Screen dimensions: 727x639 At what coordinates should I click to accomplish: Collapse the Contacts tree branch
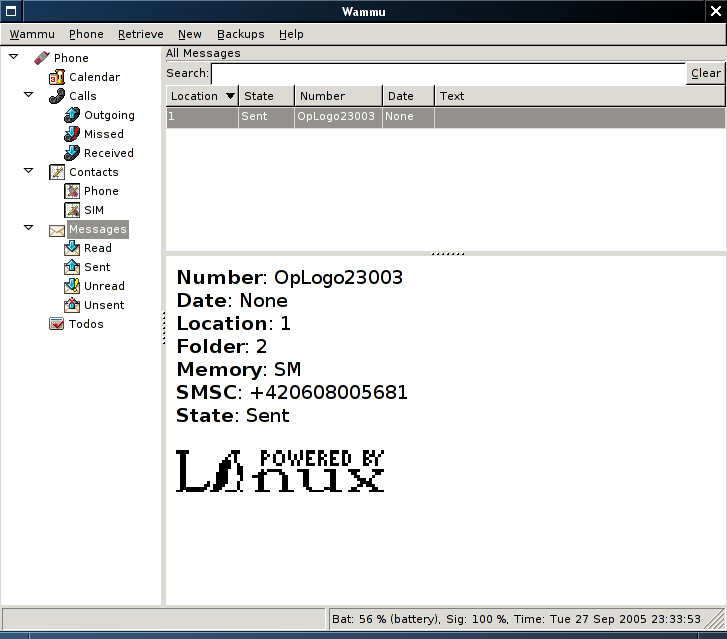pyautogui.click(x=28, y=171)
